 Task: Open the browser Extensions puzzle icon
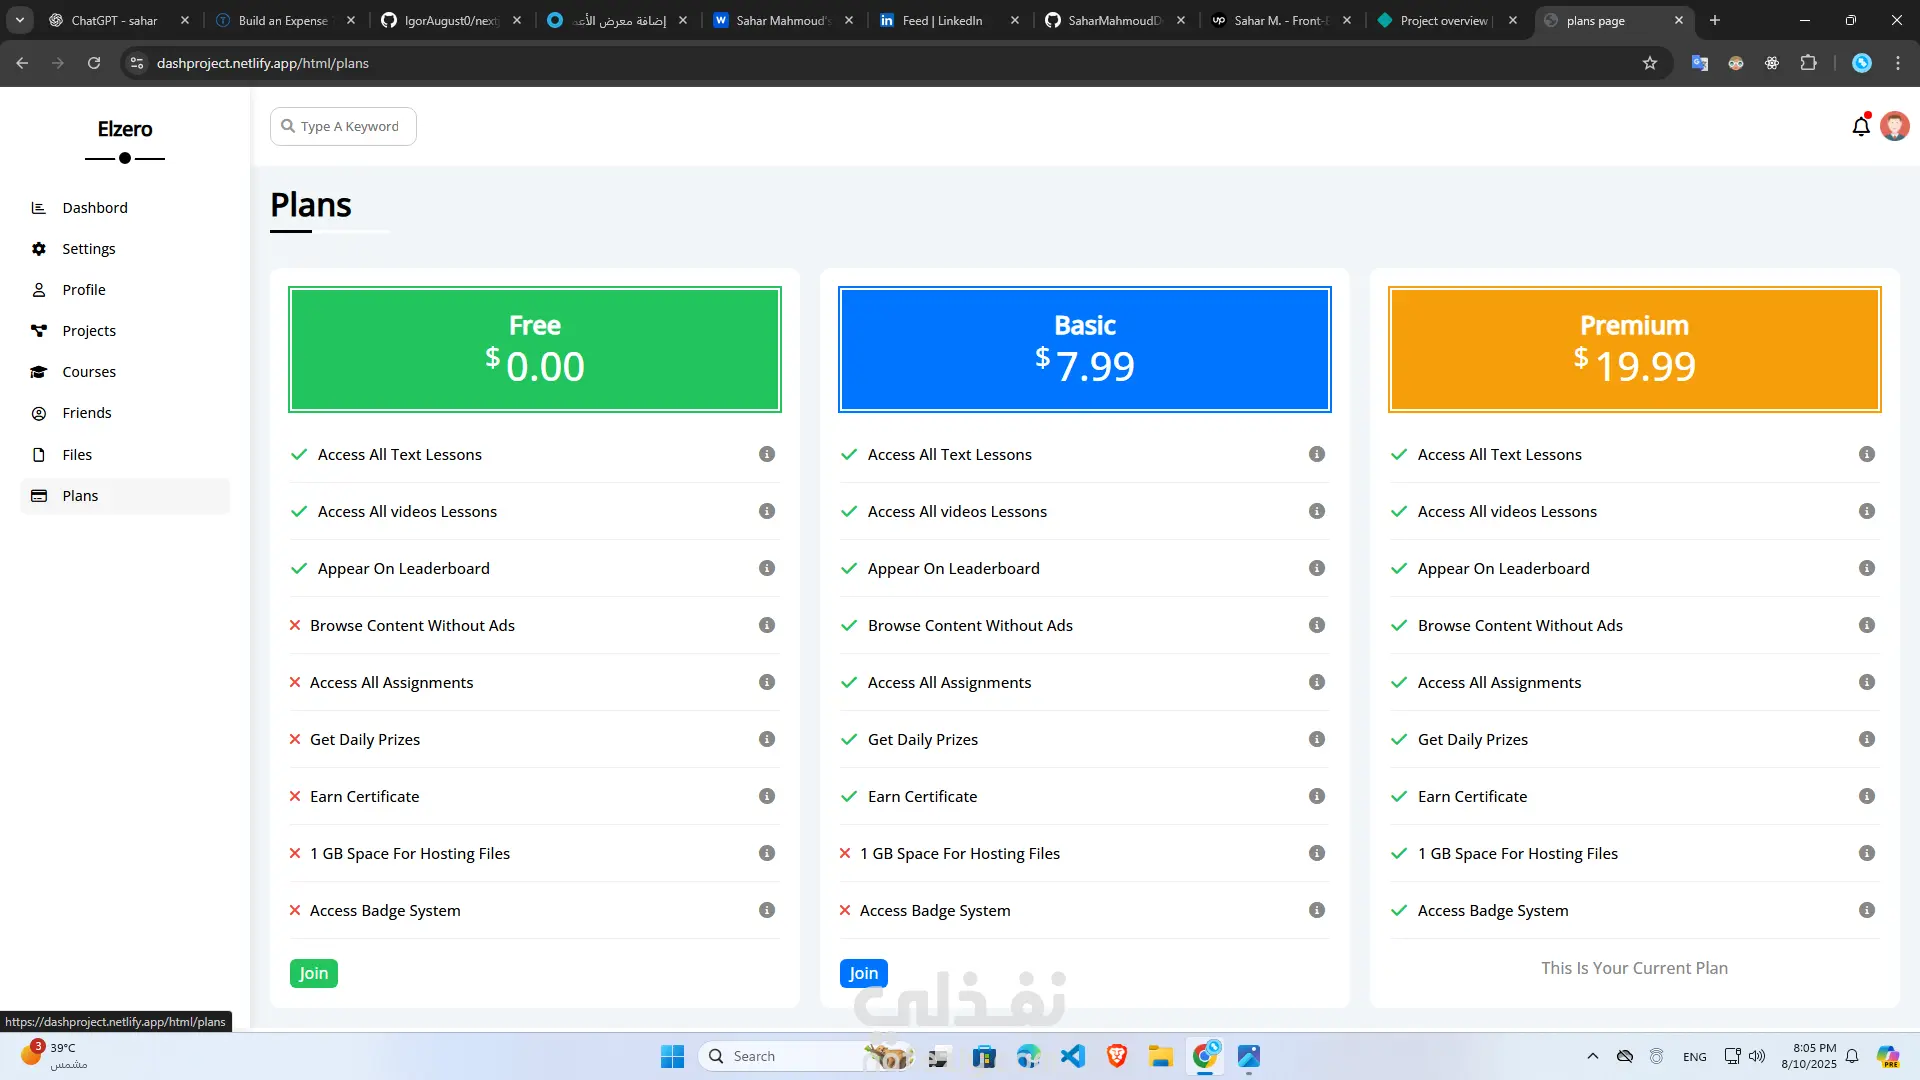coord(1808,63)
